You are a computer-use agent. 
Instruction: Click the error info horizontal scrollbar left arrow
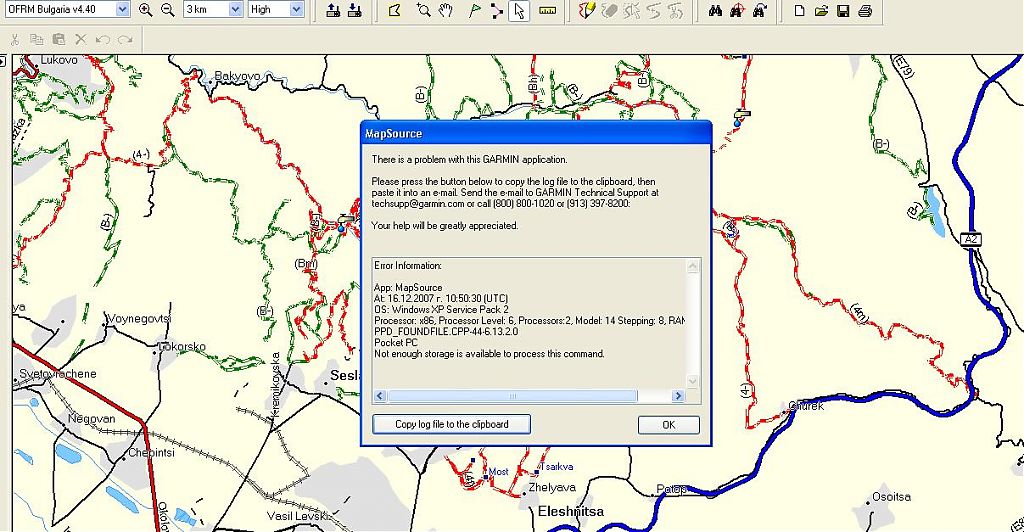click(x=379, y=396)
